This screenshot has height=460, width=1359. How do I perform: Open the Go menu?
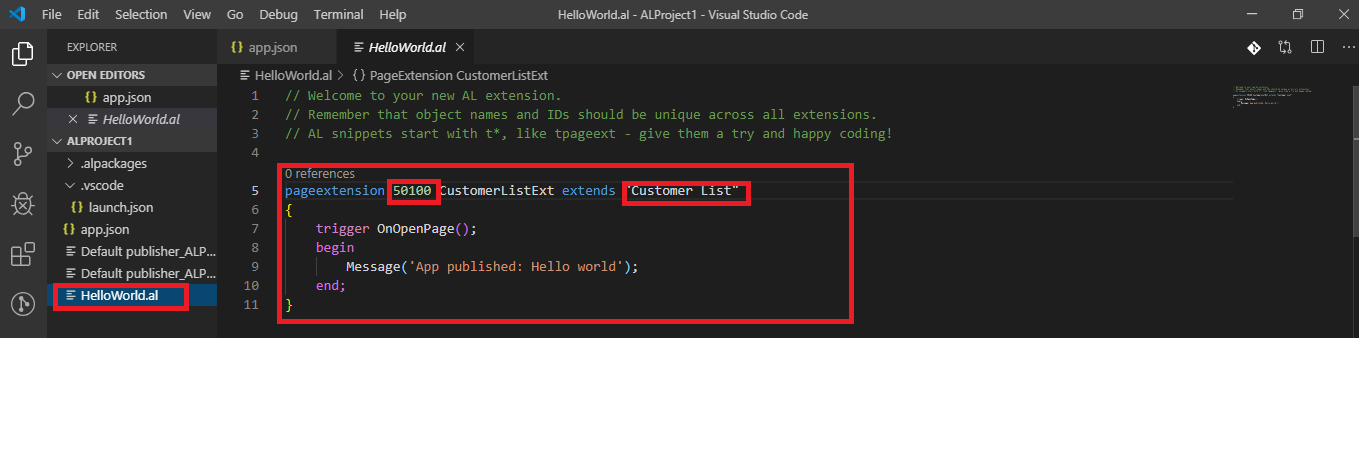(235, 15)
